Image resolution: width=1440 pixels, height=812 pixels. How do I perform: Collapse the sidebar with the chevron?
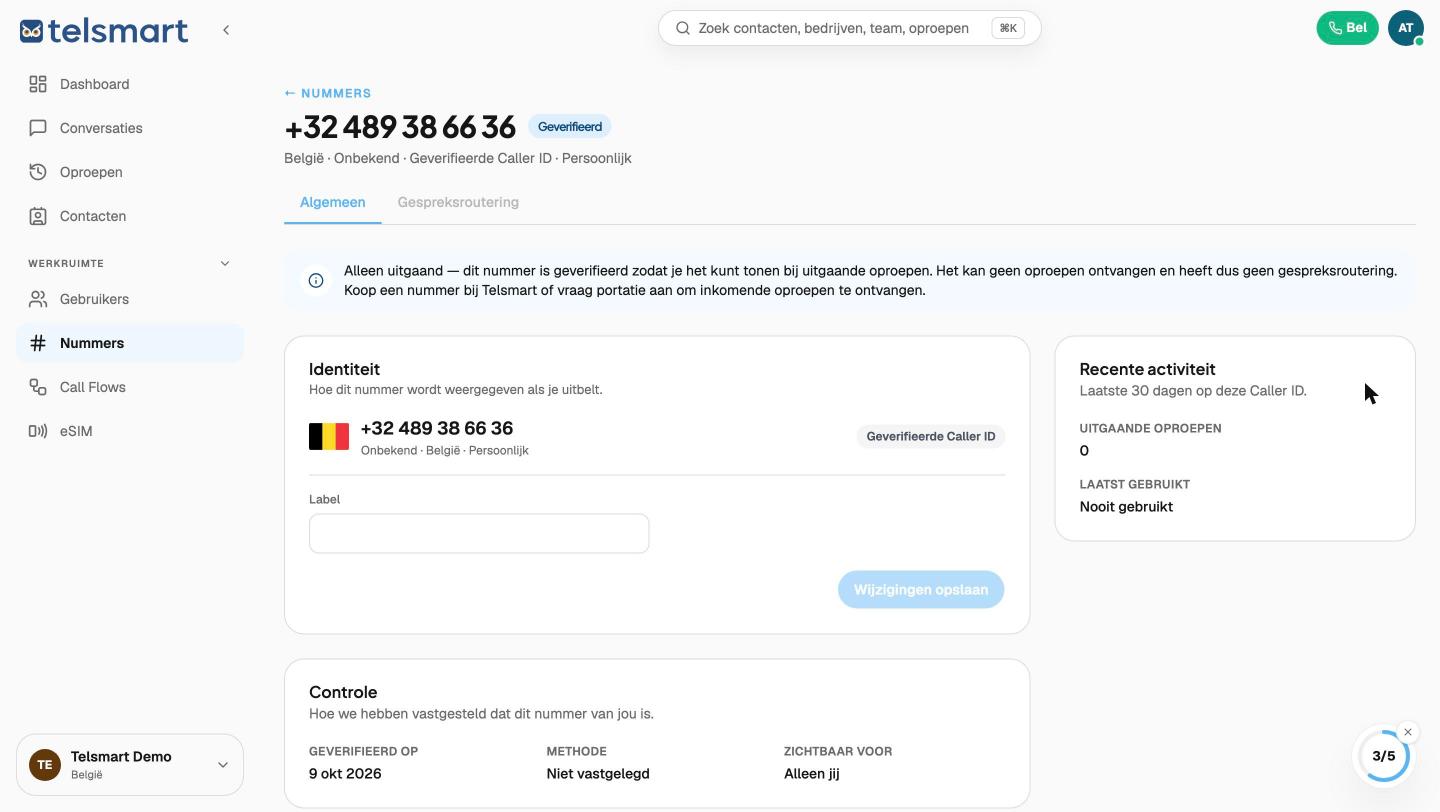[226, 30]
